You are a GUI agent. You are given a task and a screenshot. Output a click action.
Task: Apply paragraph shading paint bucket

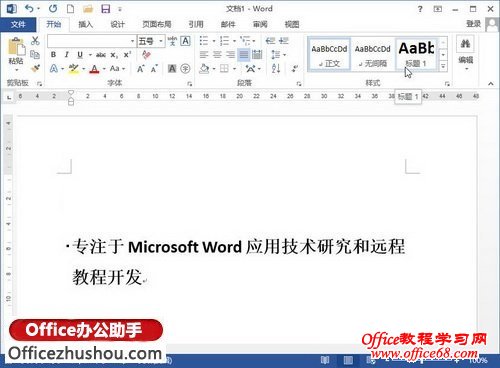pyautogui.click(x=204, y=69)
